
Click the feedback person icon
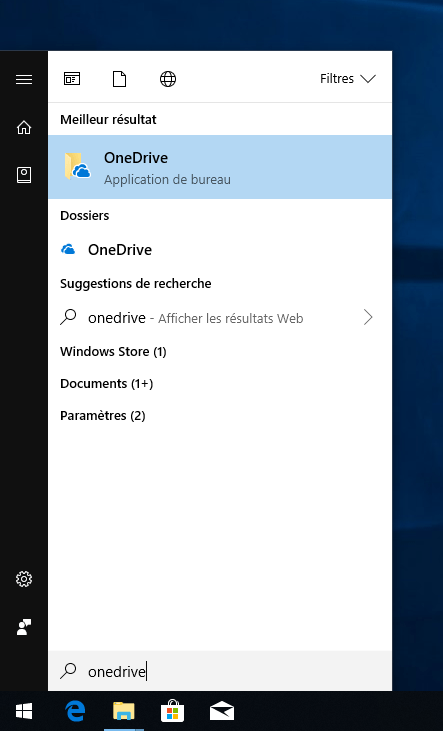(x=24, y=627)
